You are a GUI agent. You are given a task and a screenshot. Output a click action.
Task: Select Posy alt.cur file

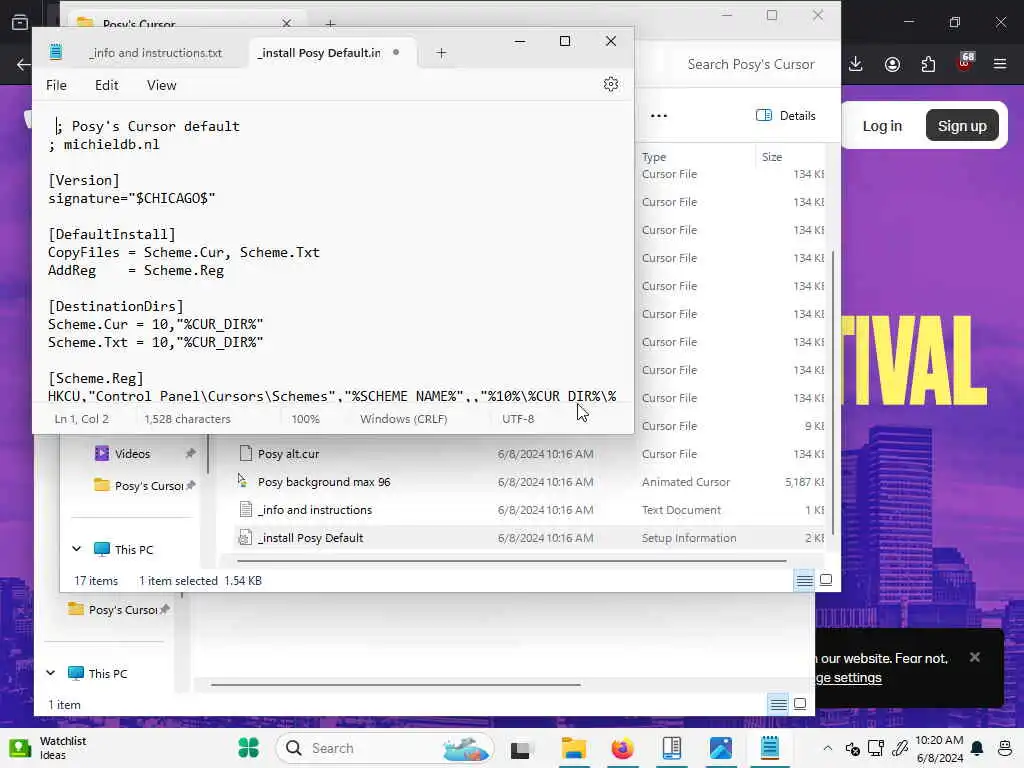[x=288, y=454]
